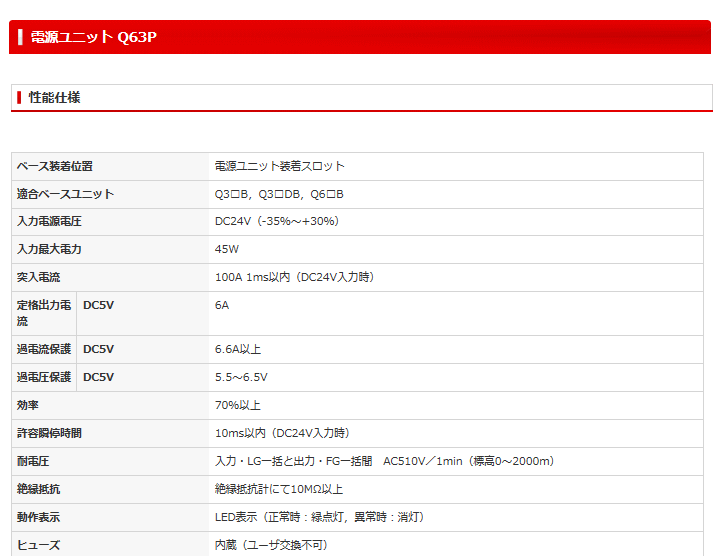Click the ベース装着位置 row label

[x=55, y=166]
